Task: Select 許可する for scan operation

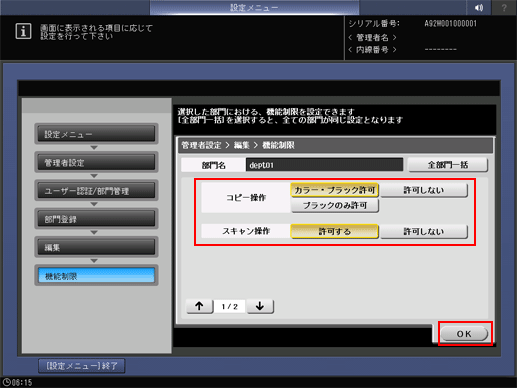Action: tap(334, 231)
